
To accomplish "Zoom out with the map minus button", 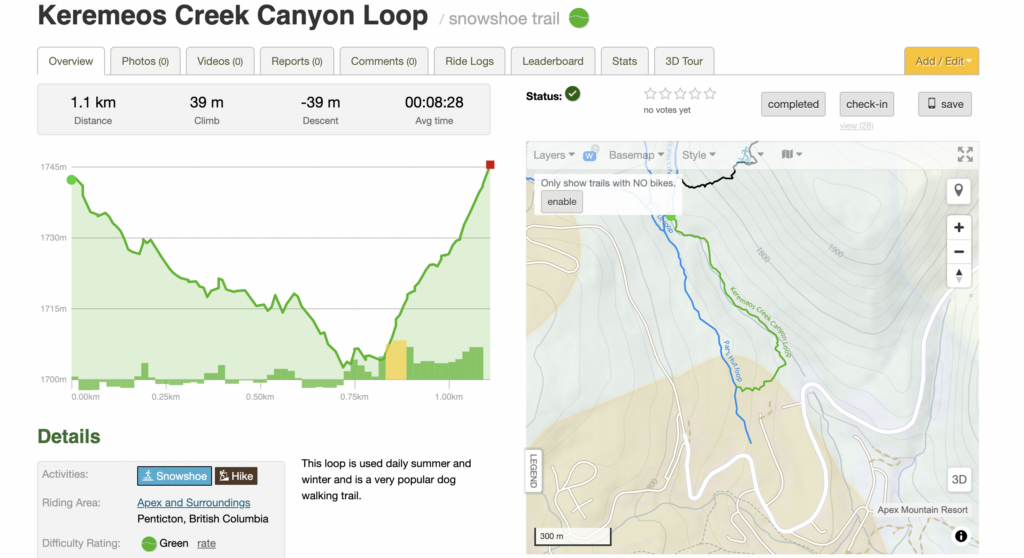I will 958,252.
